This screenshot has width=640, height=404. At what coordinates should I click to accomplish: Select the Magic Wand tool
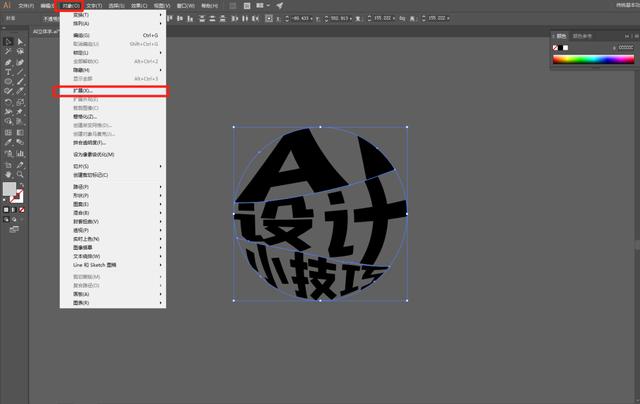(x=8, y=51)
